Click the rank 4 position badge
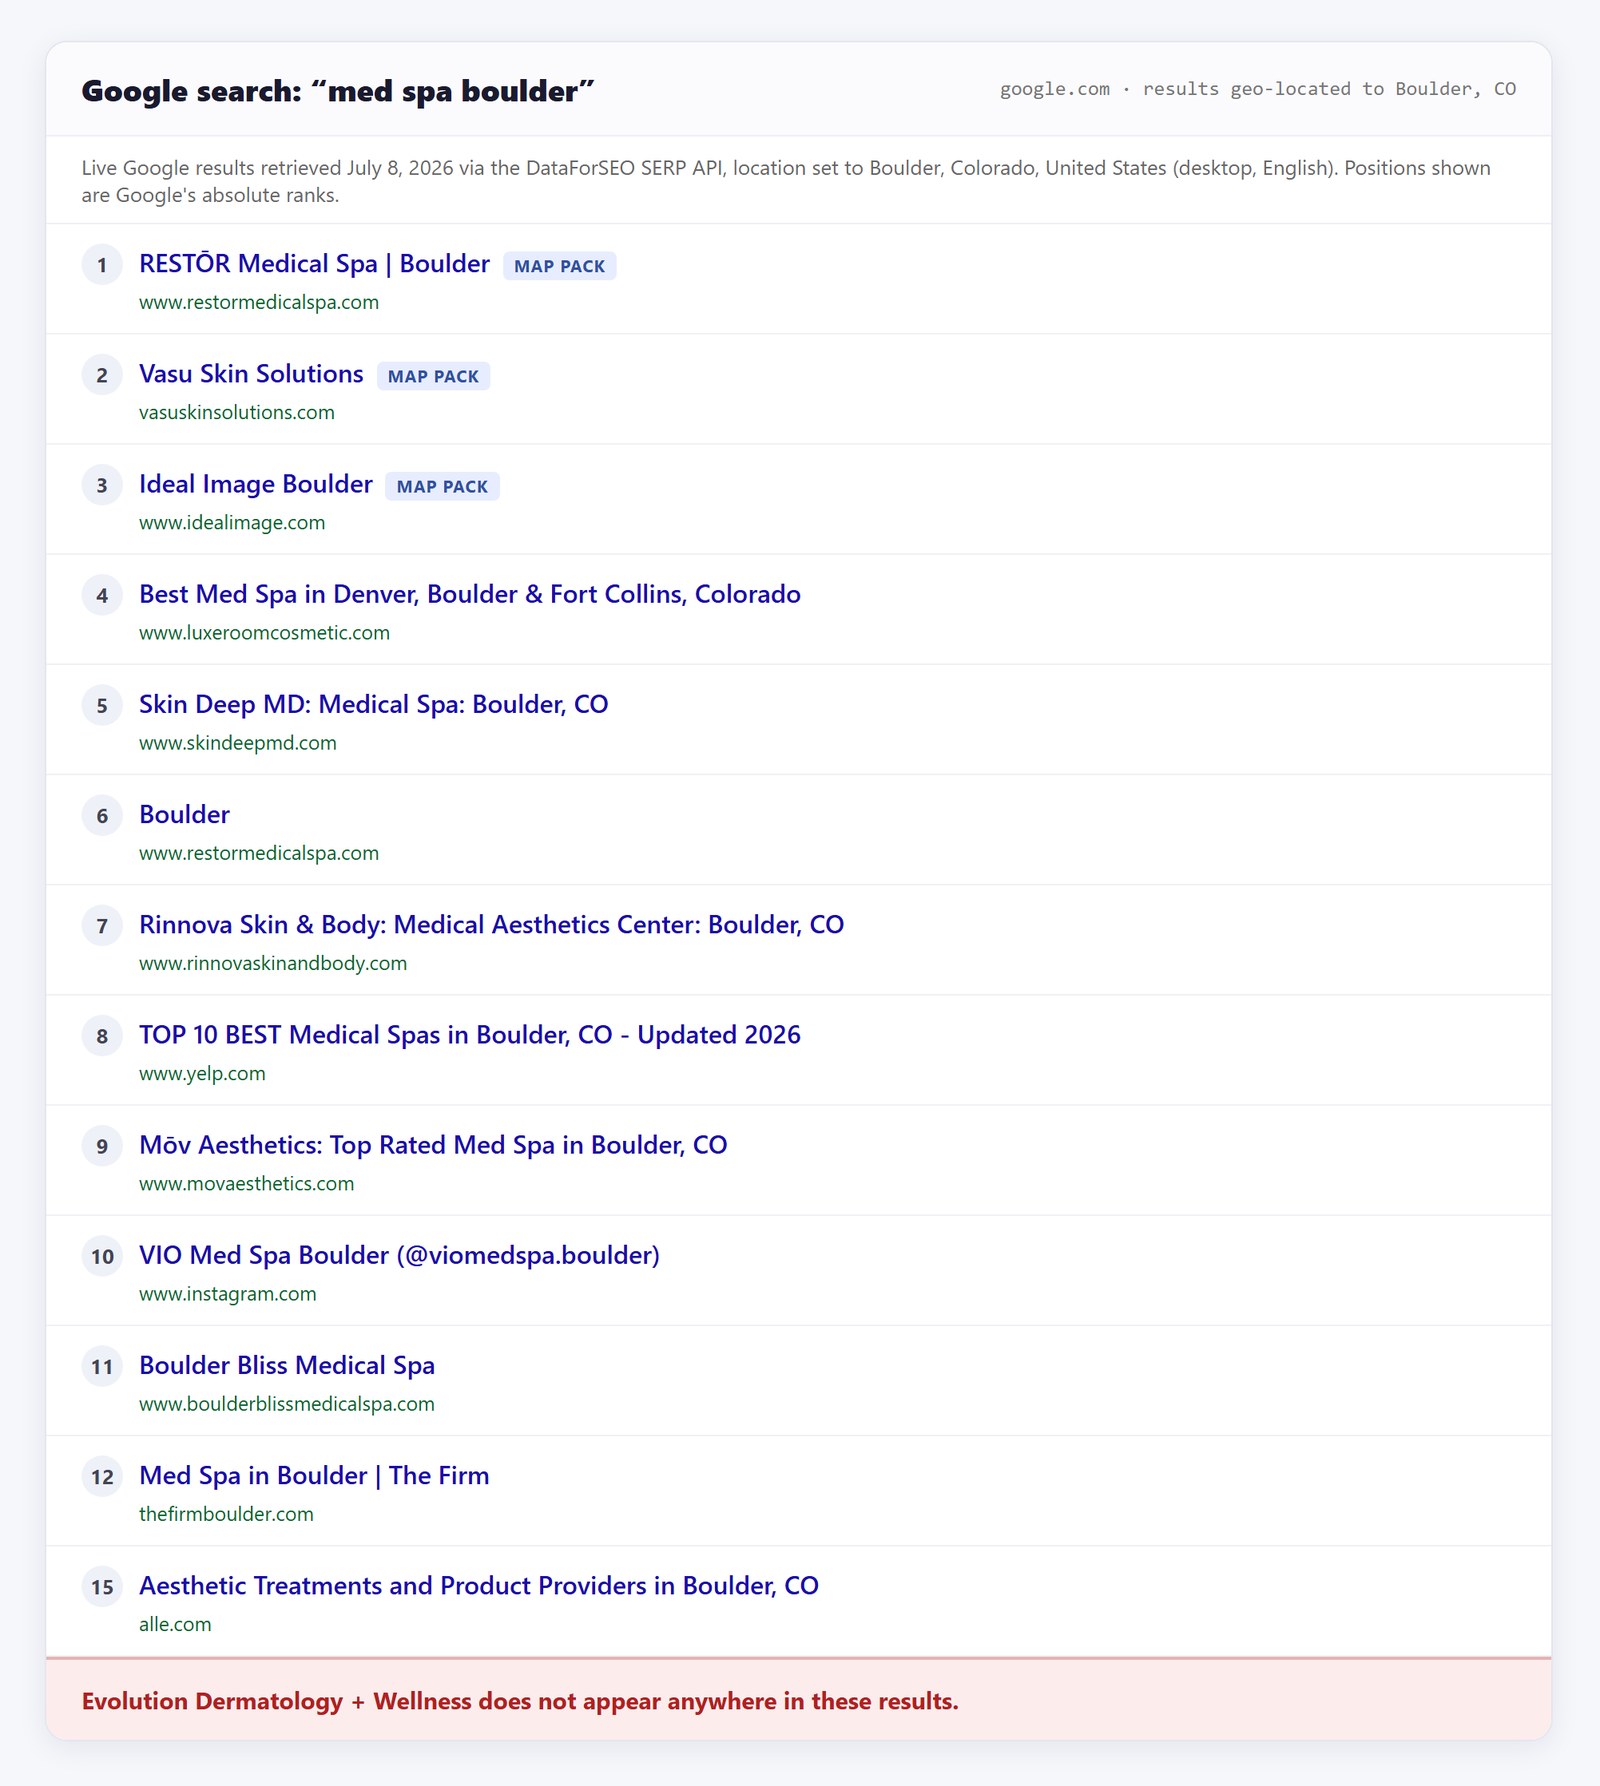This screenshot has width=1600, height=1786. [102, 595]
